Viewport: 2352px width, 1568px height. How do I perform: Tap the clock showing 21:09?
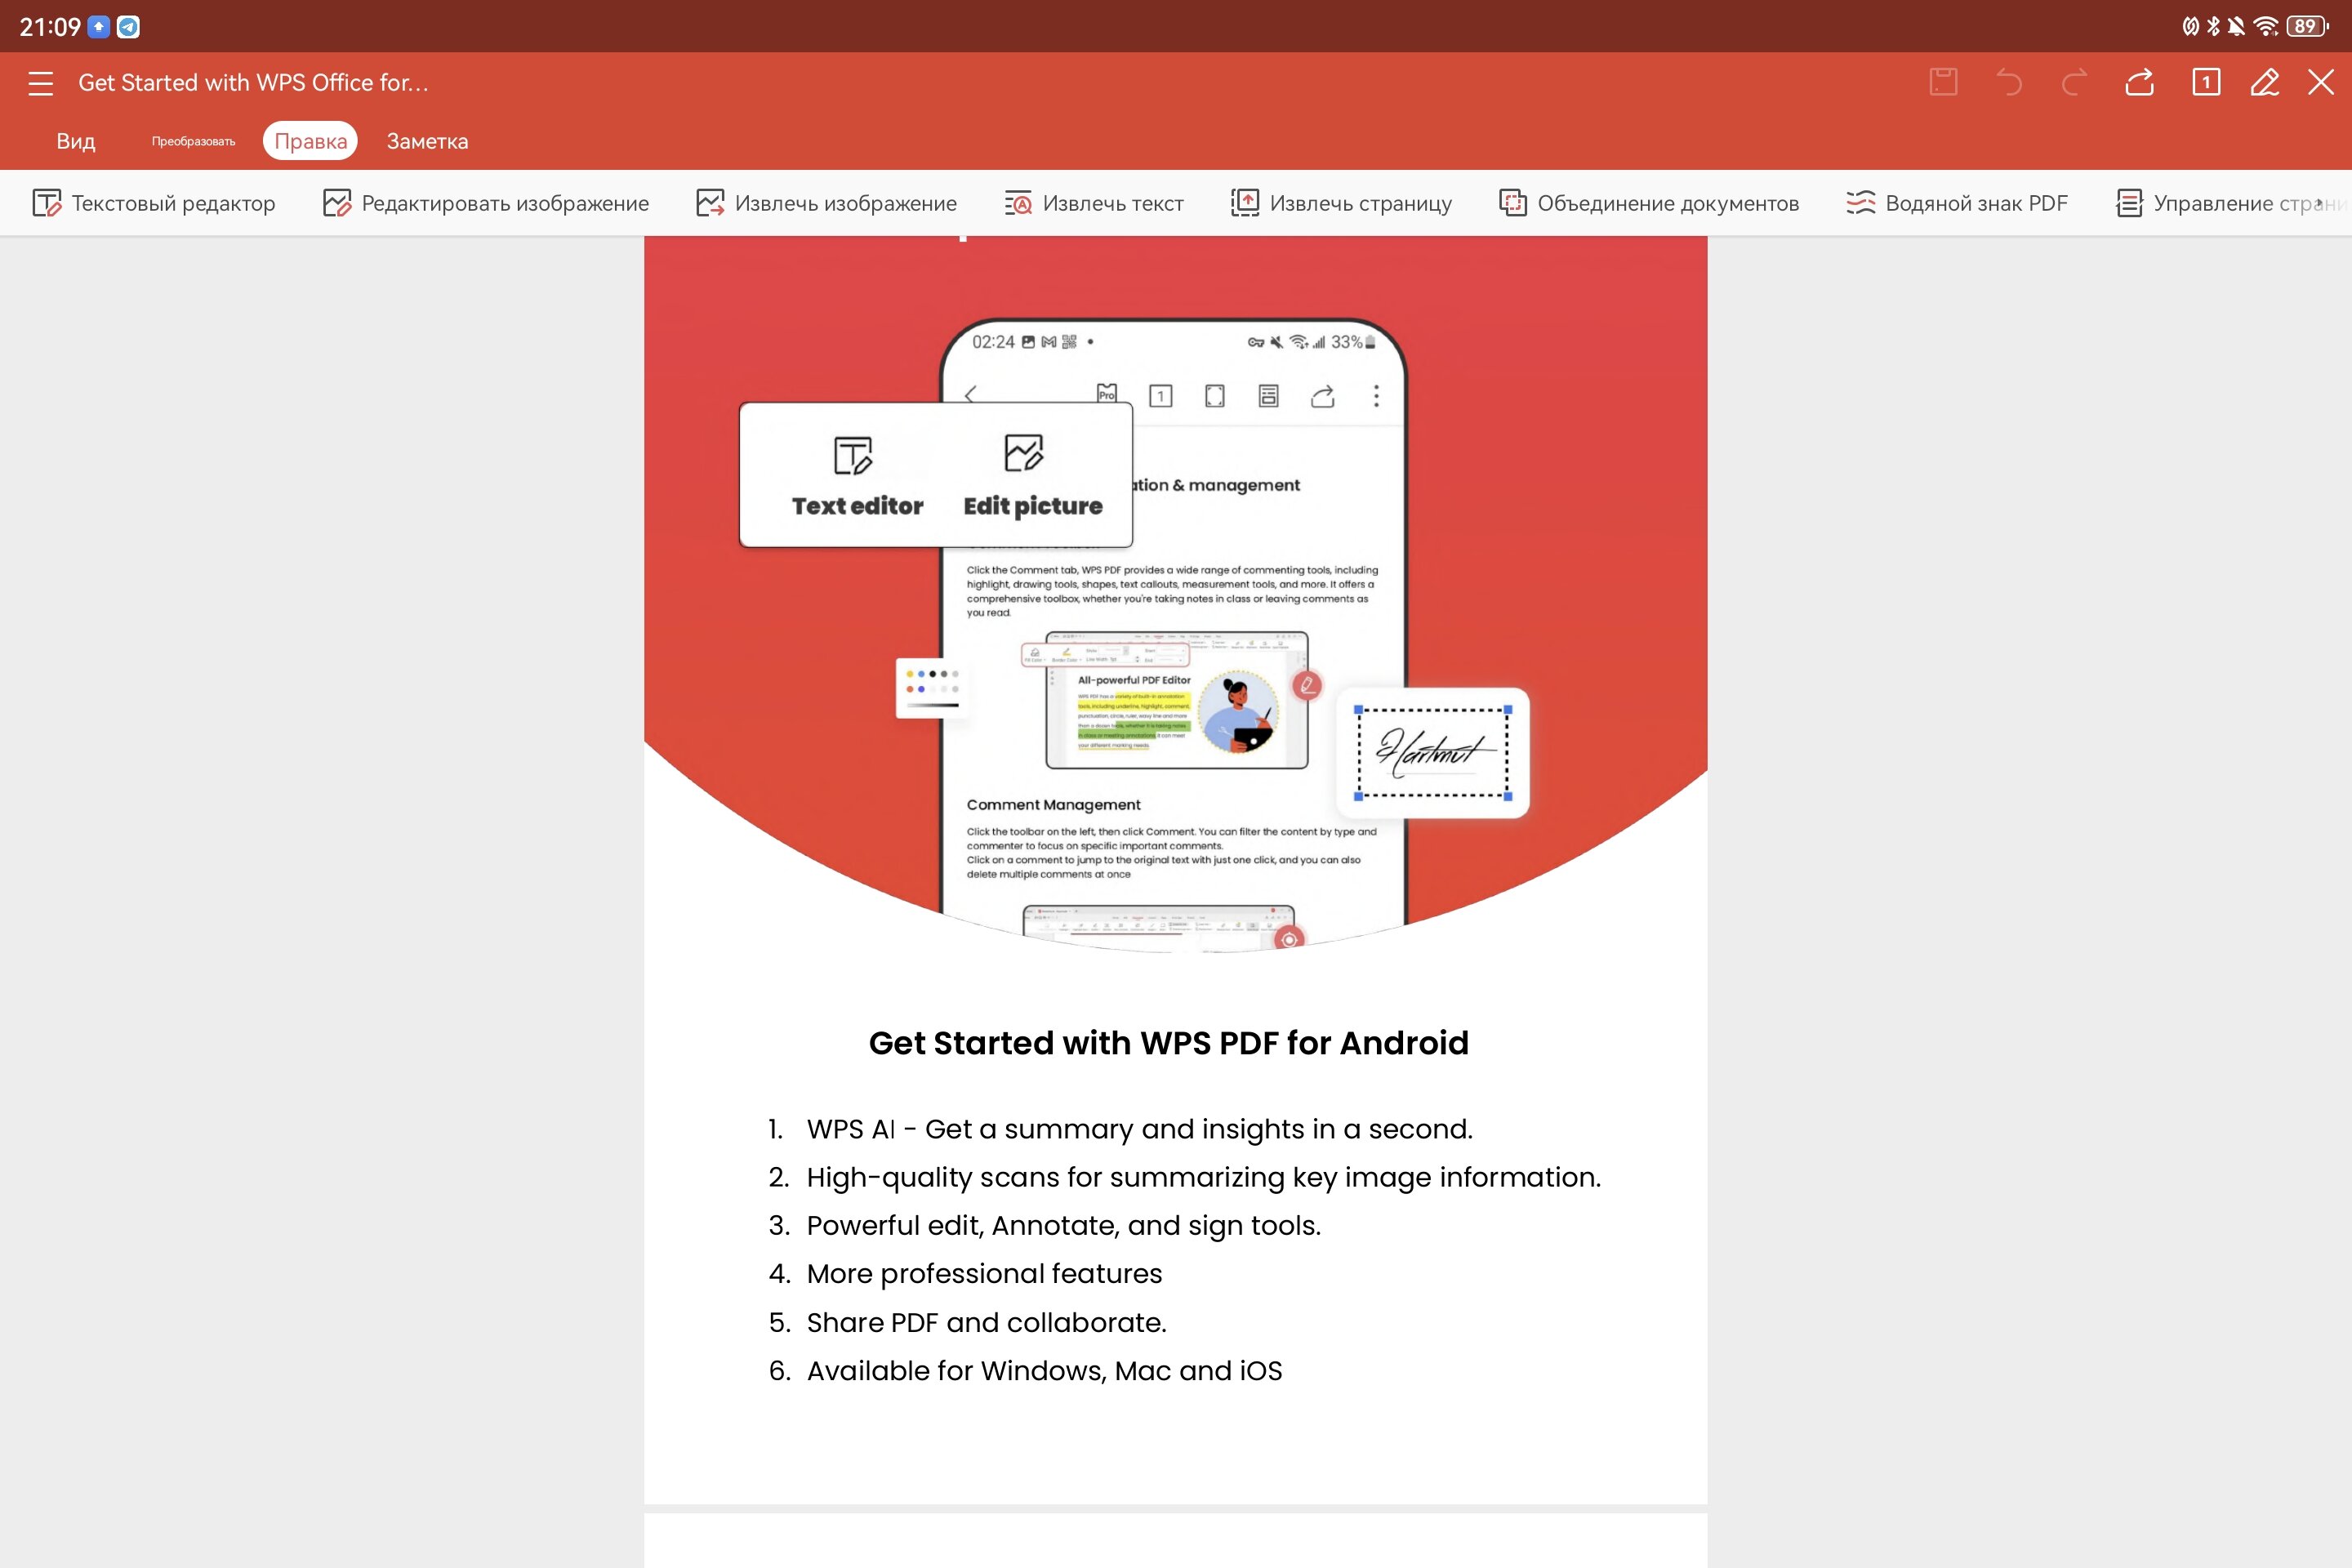tap(50, 27)
